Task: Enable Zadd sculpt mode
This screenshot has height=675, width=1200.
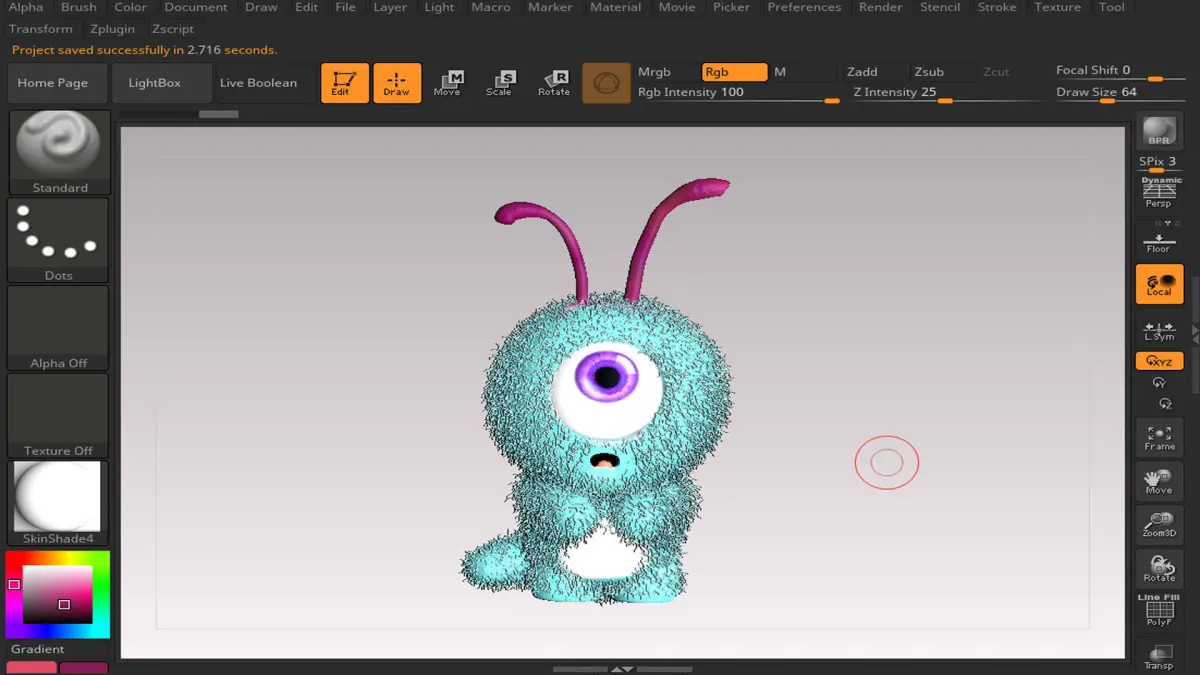Action: [875, 72]
